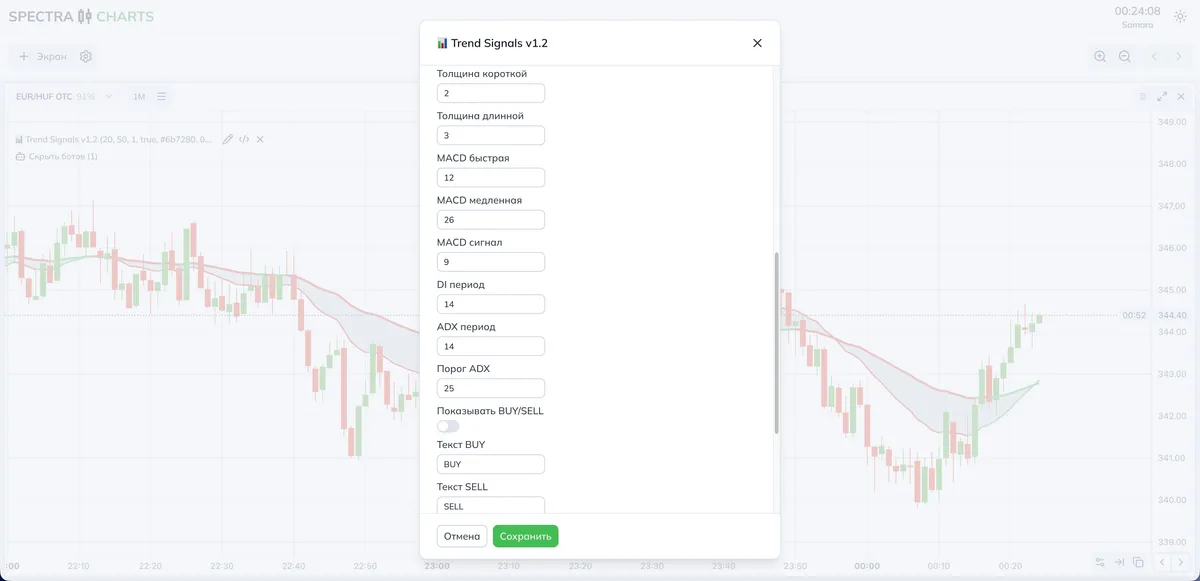This screenshot has height=581, width=1200.
Task: Open the chart type menu icon beside 1M
Action: tap(161, 96)
